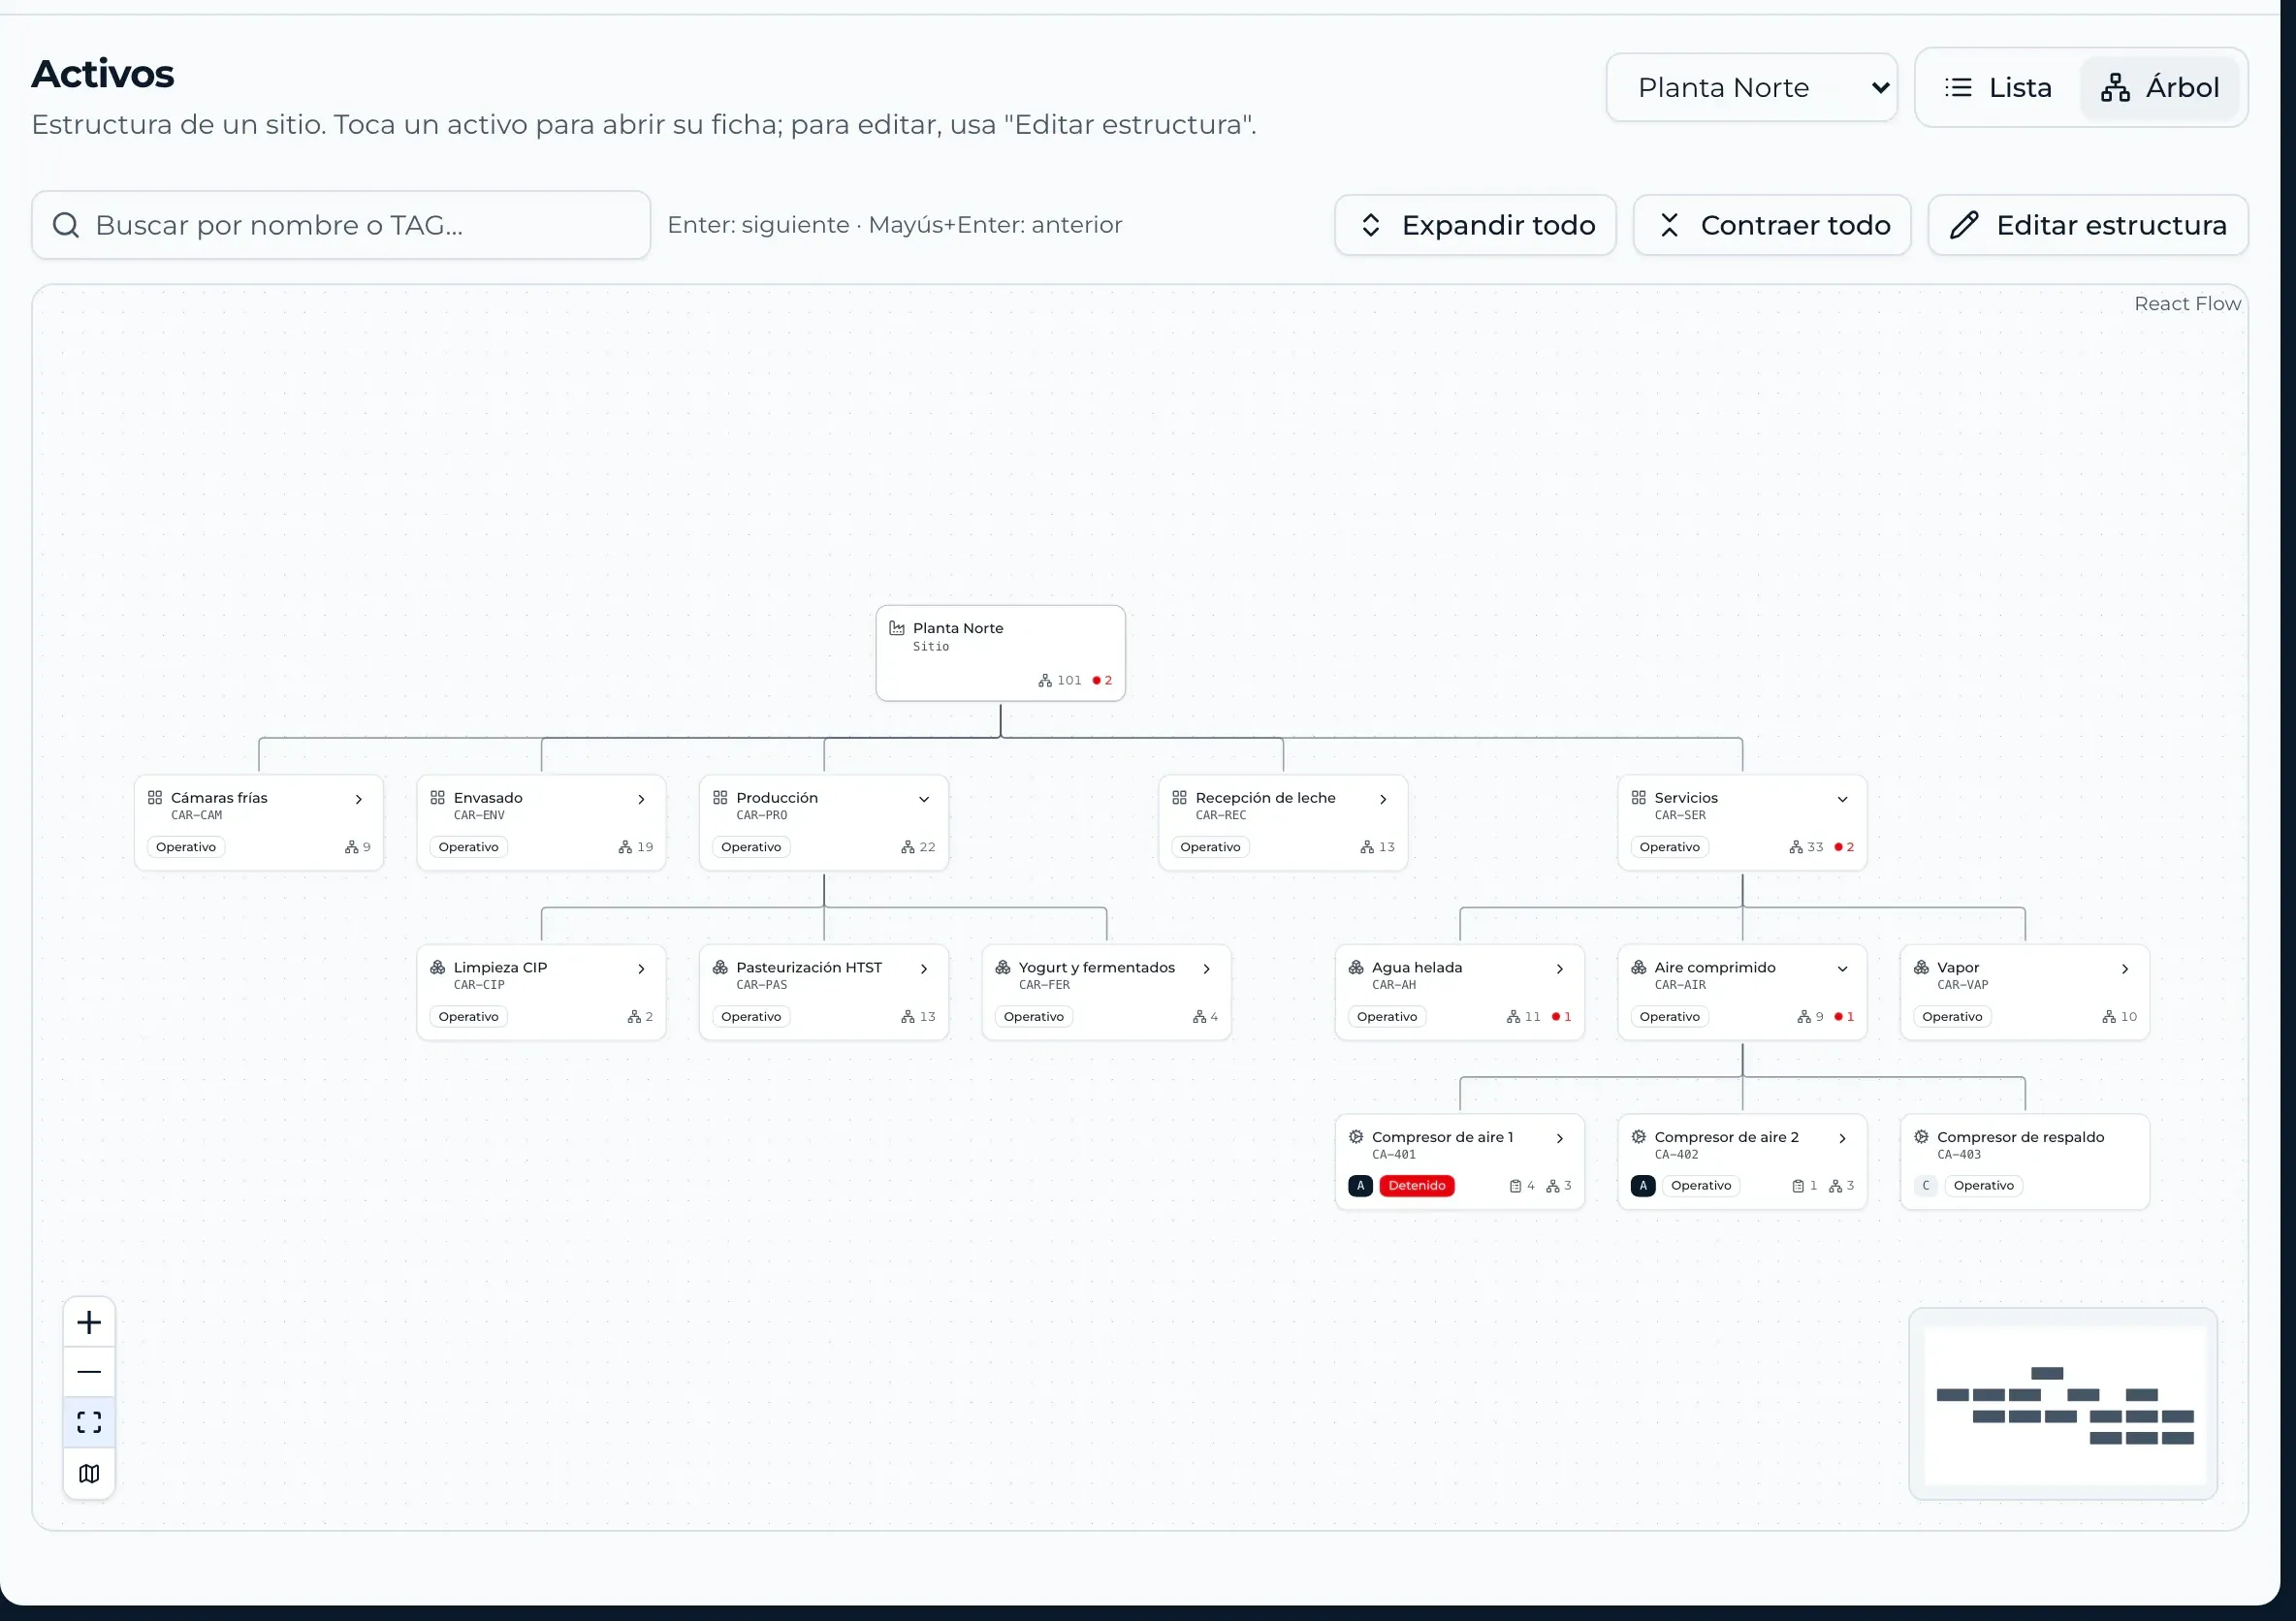Open the Limpieza CIP node
The image size is (2296, 1621).
(x=541, y=992)
